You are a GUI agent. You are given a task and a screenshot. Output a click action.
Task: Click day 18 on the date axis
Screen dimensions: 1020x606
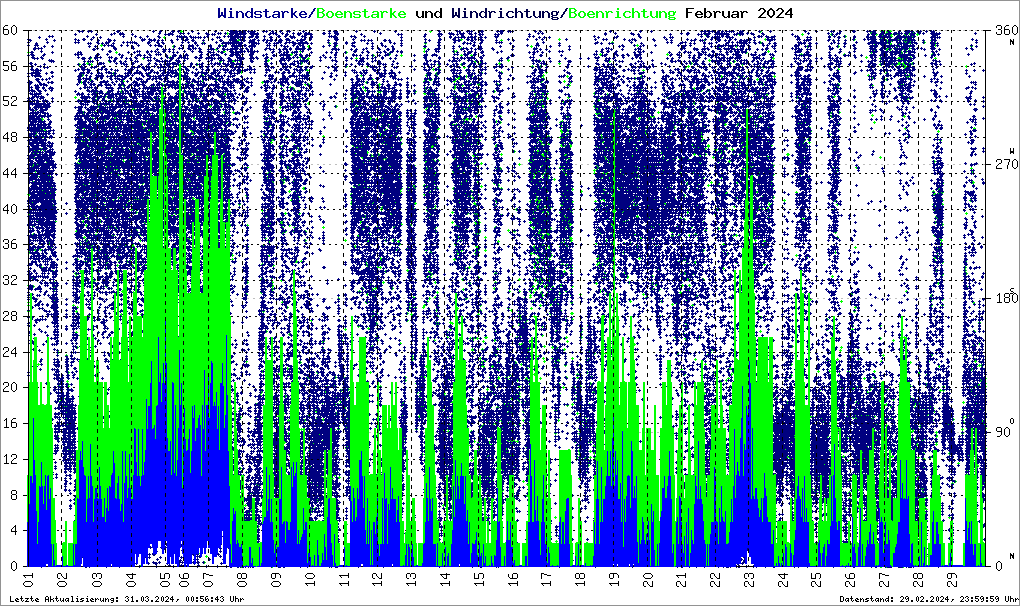pos(580,579)
